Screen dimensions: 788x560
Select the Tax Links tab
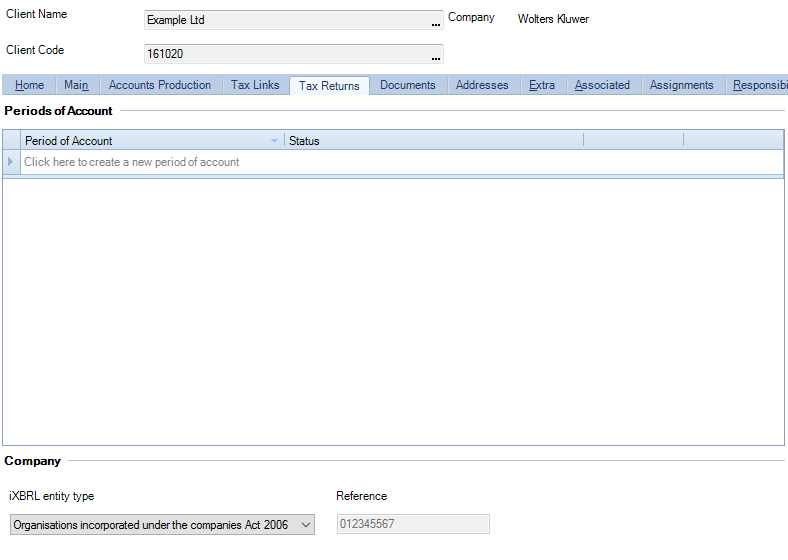(255, 85)
